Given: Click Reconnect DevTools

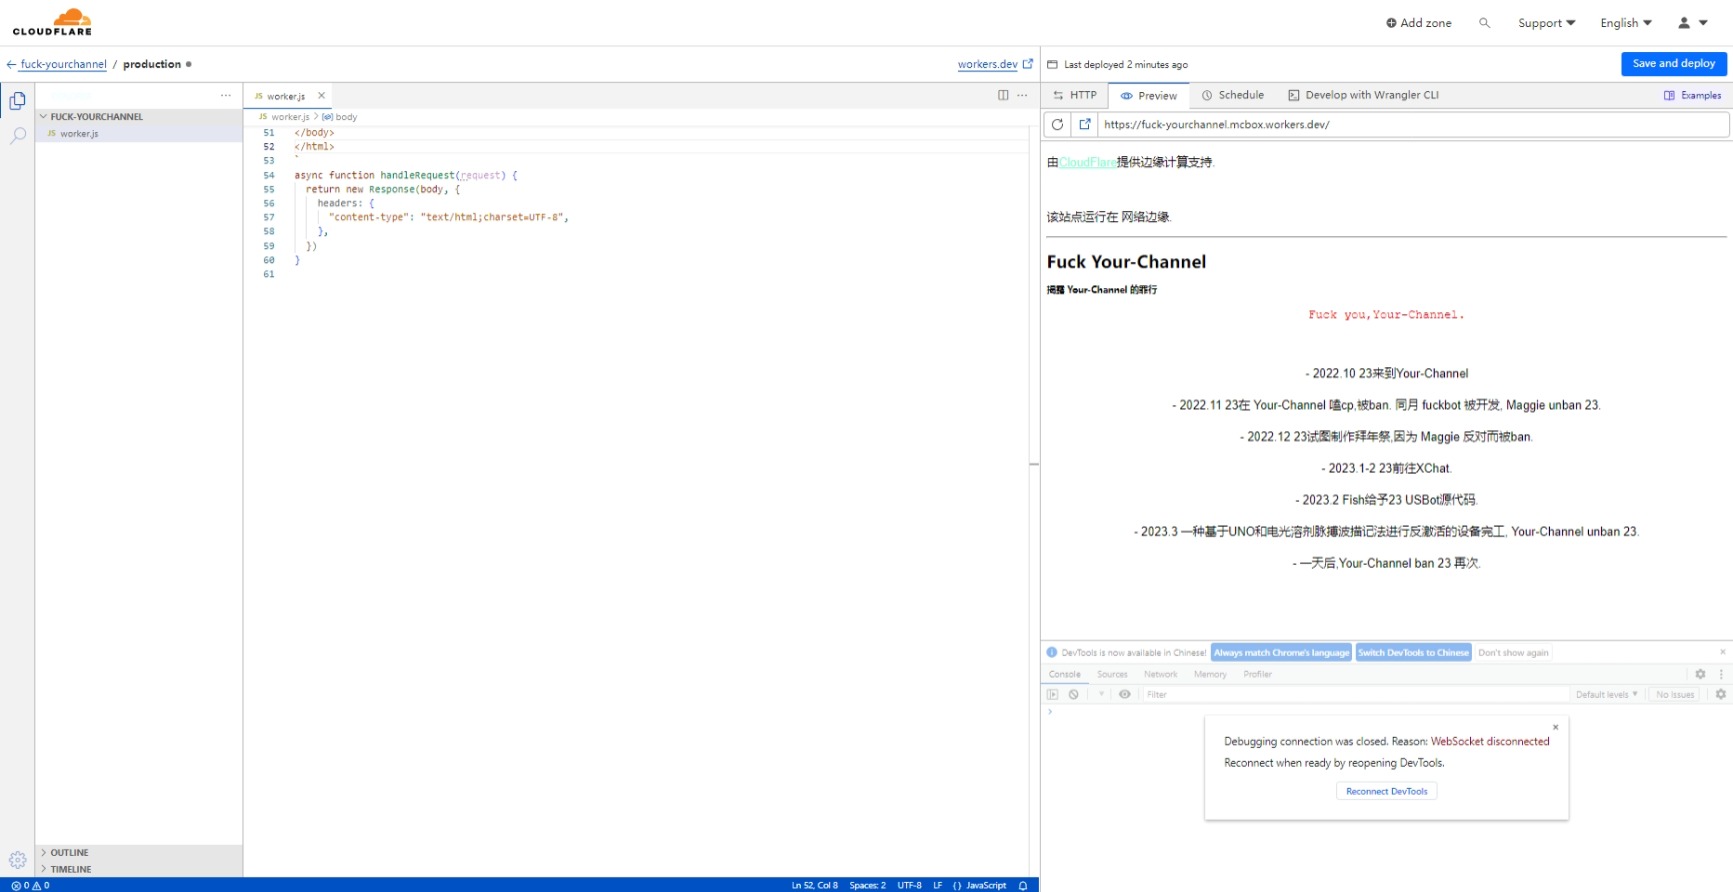Looking at the screenshot, I should tap(1386, 791).
